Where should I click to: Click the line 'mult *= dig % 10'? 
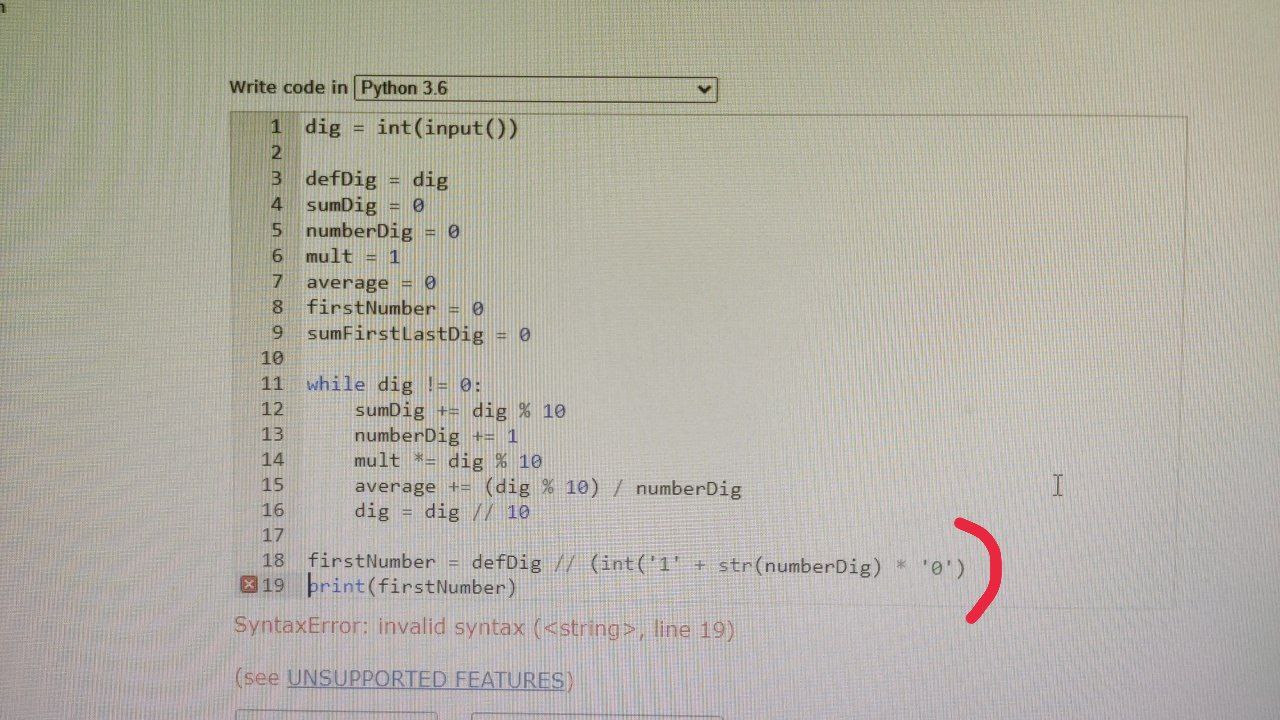(447, 461)
